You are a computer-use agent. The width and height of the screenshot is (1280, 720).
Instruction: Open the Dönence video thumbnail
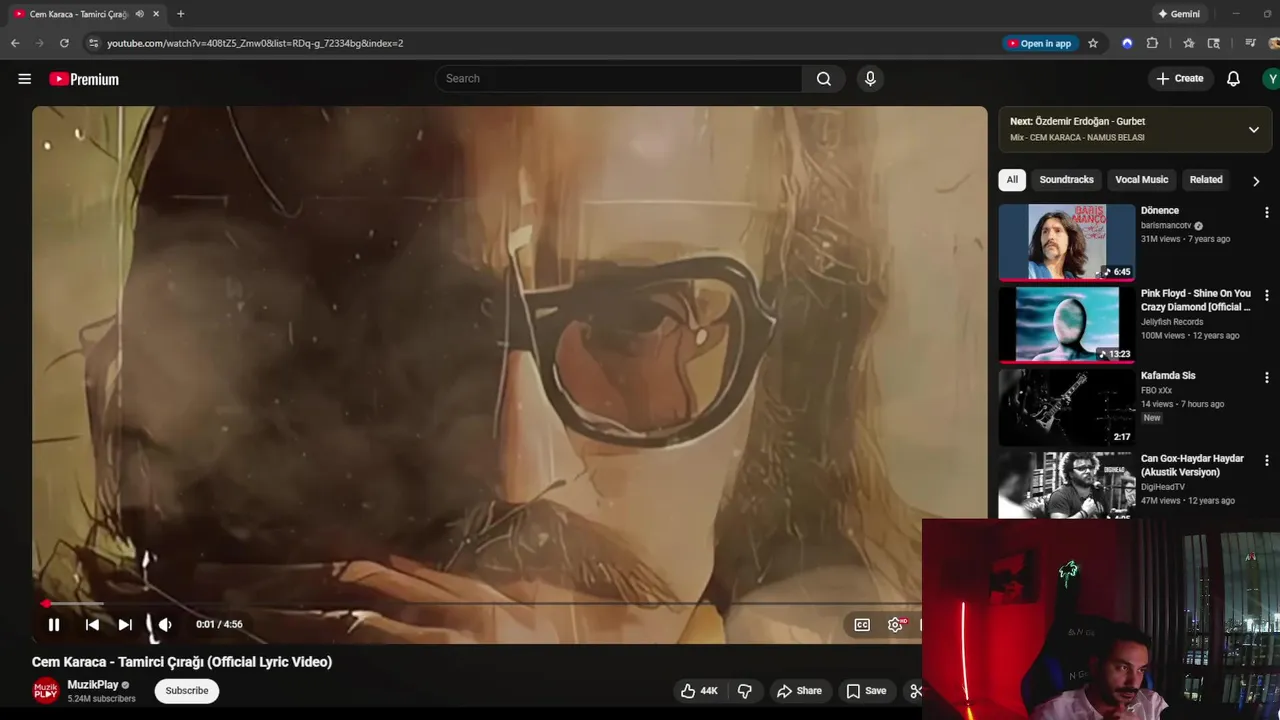click(1067, 242)
